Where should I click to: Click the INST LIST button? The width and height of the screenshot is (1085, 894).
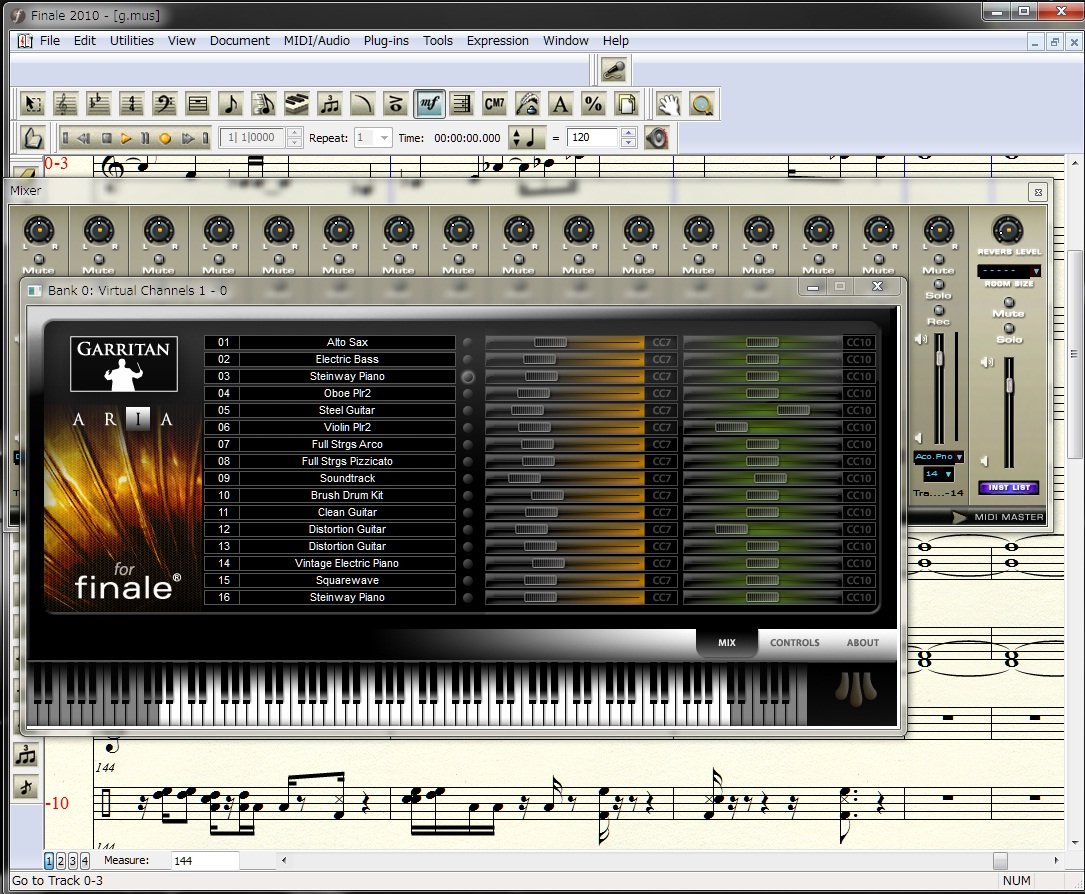[x=1009, y=488]
